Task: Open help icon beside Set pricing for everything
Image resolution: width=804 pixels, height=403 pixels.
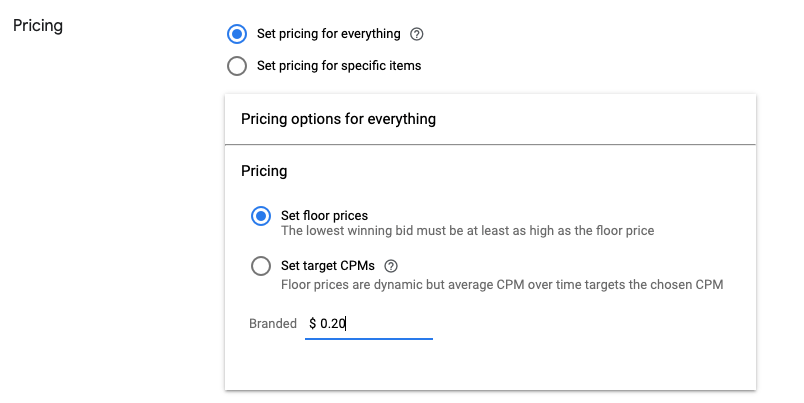Action: (416, 34)
